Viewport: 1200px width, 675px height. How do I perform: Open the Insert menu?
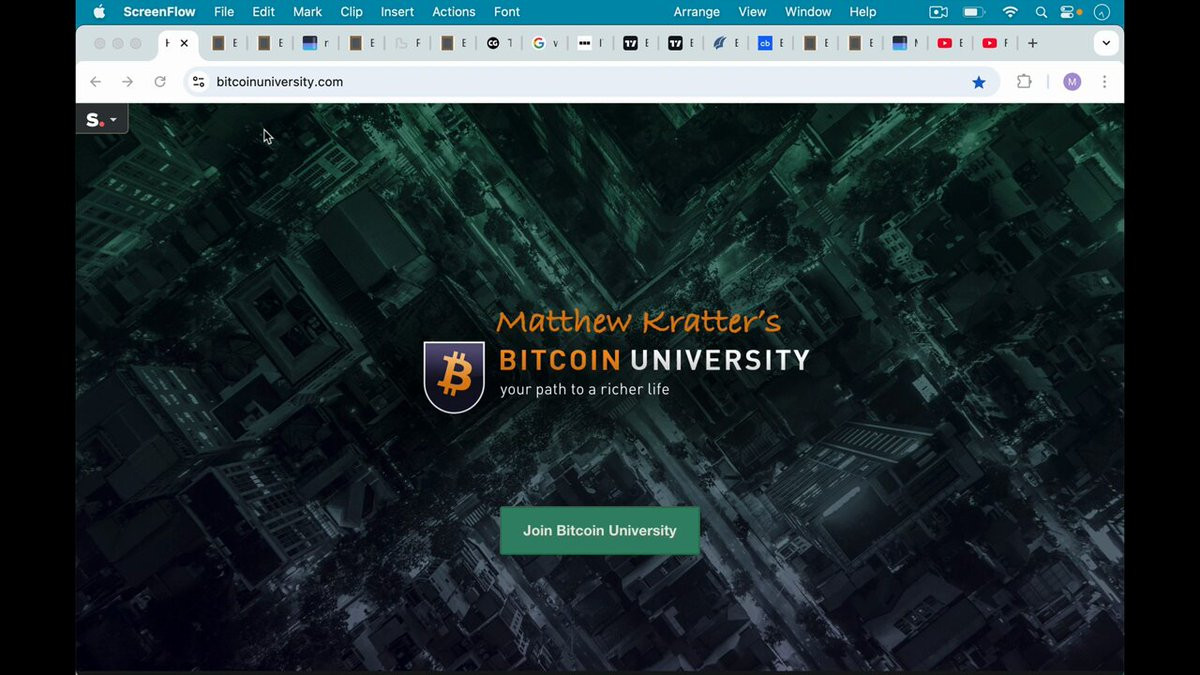coord(397,12)
